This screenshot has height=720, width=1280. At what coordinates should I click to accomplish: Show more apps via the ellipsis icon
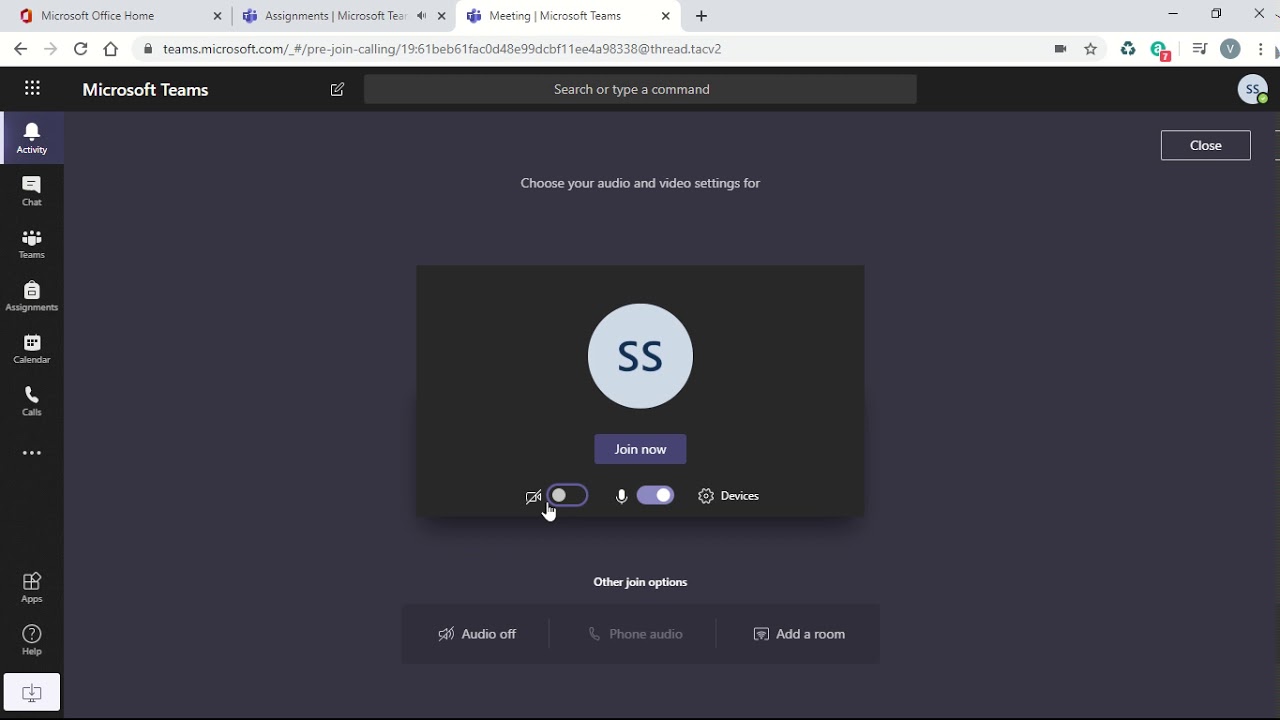coord(32,453)
